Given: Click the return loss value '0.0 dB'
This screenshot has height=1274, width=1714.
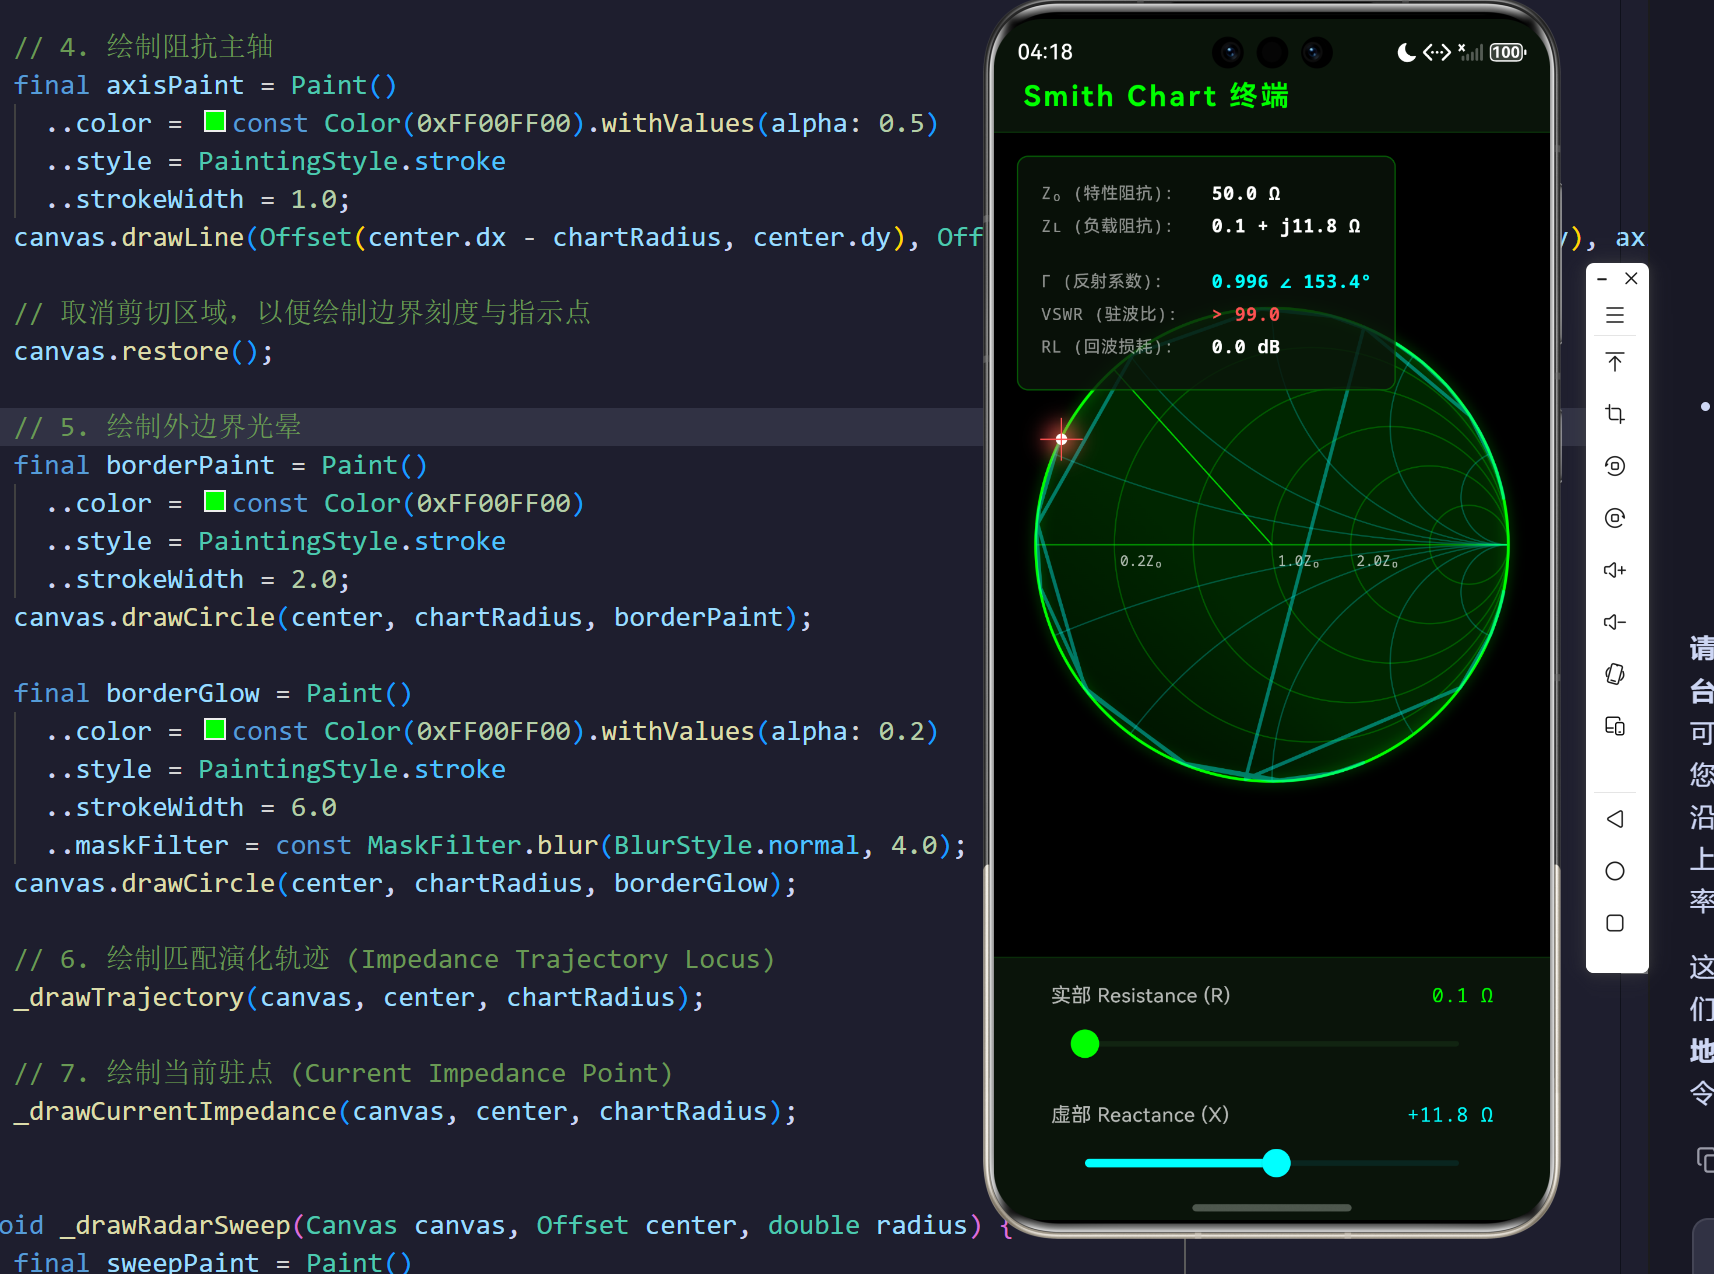Looking at the screenshot, I should click(1246, 347).
